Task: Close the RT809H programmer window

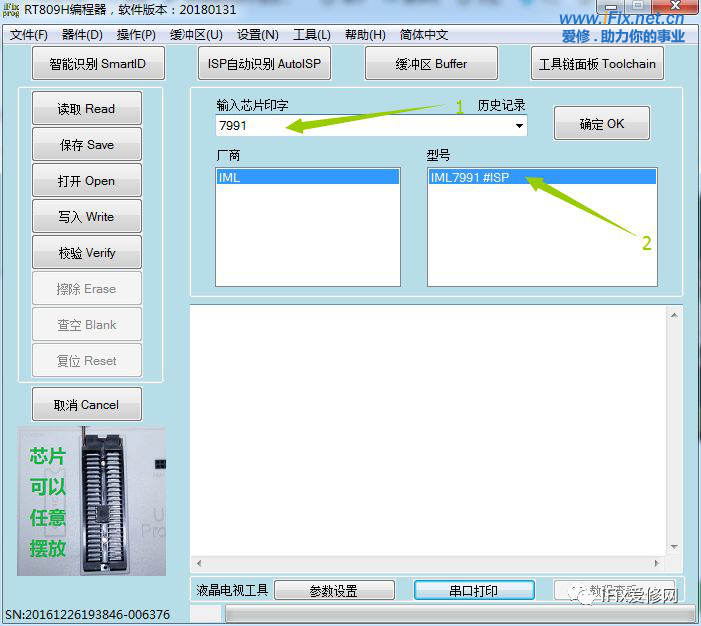Action: click(x=676, y=5)
